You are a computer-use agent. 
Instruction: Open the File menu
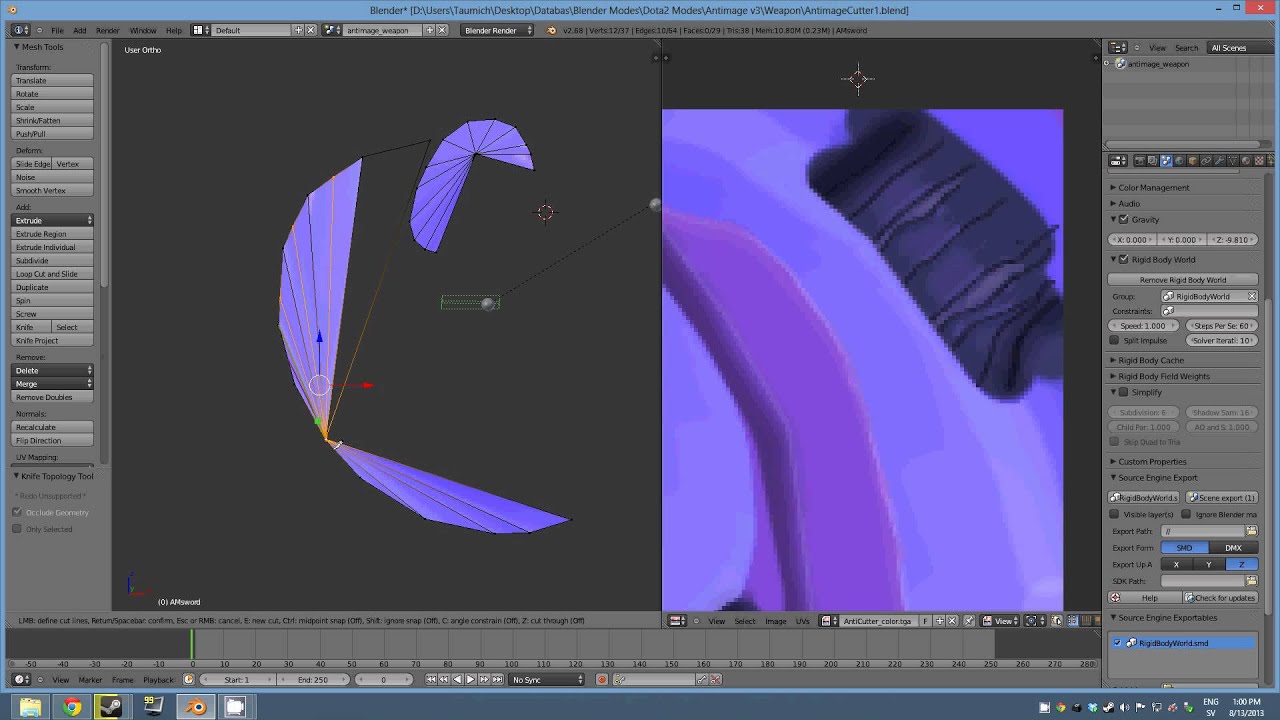(57, 31)
